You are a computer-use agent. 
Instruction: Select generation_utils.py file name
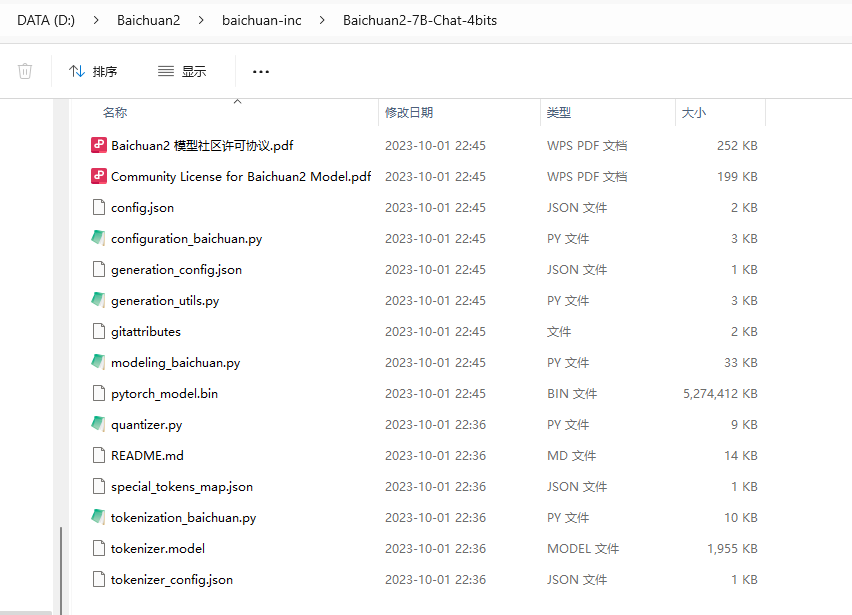(165, 300)
